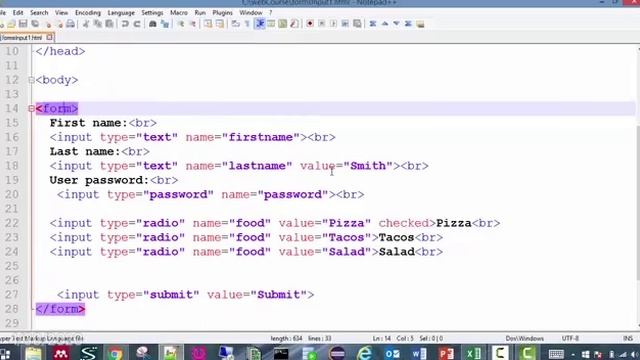Toggle Show All Characters icon

pos(247,24)
